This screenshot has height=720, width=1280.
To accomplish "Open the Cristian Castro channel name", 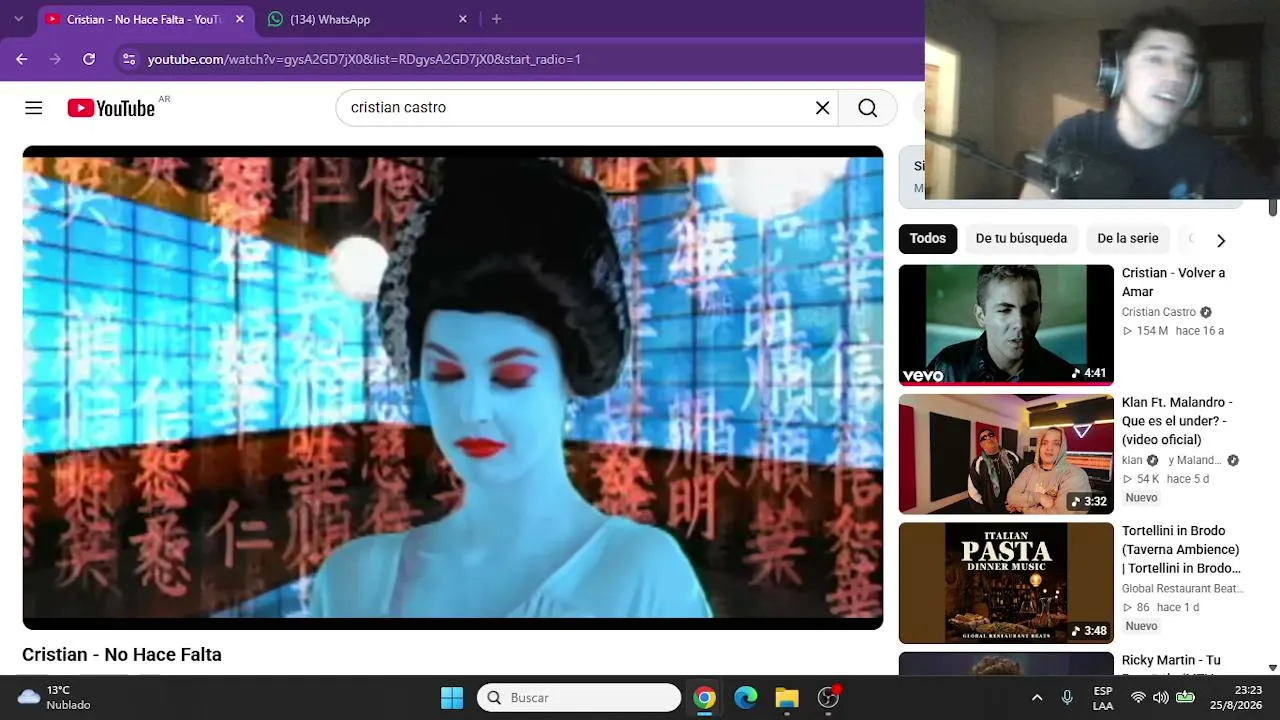I will click(x=1159, y=312).
